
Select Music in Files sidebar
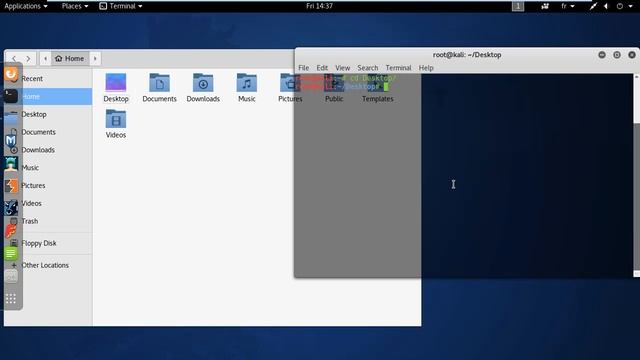click(x=48, y=167)
